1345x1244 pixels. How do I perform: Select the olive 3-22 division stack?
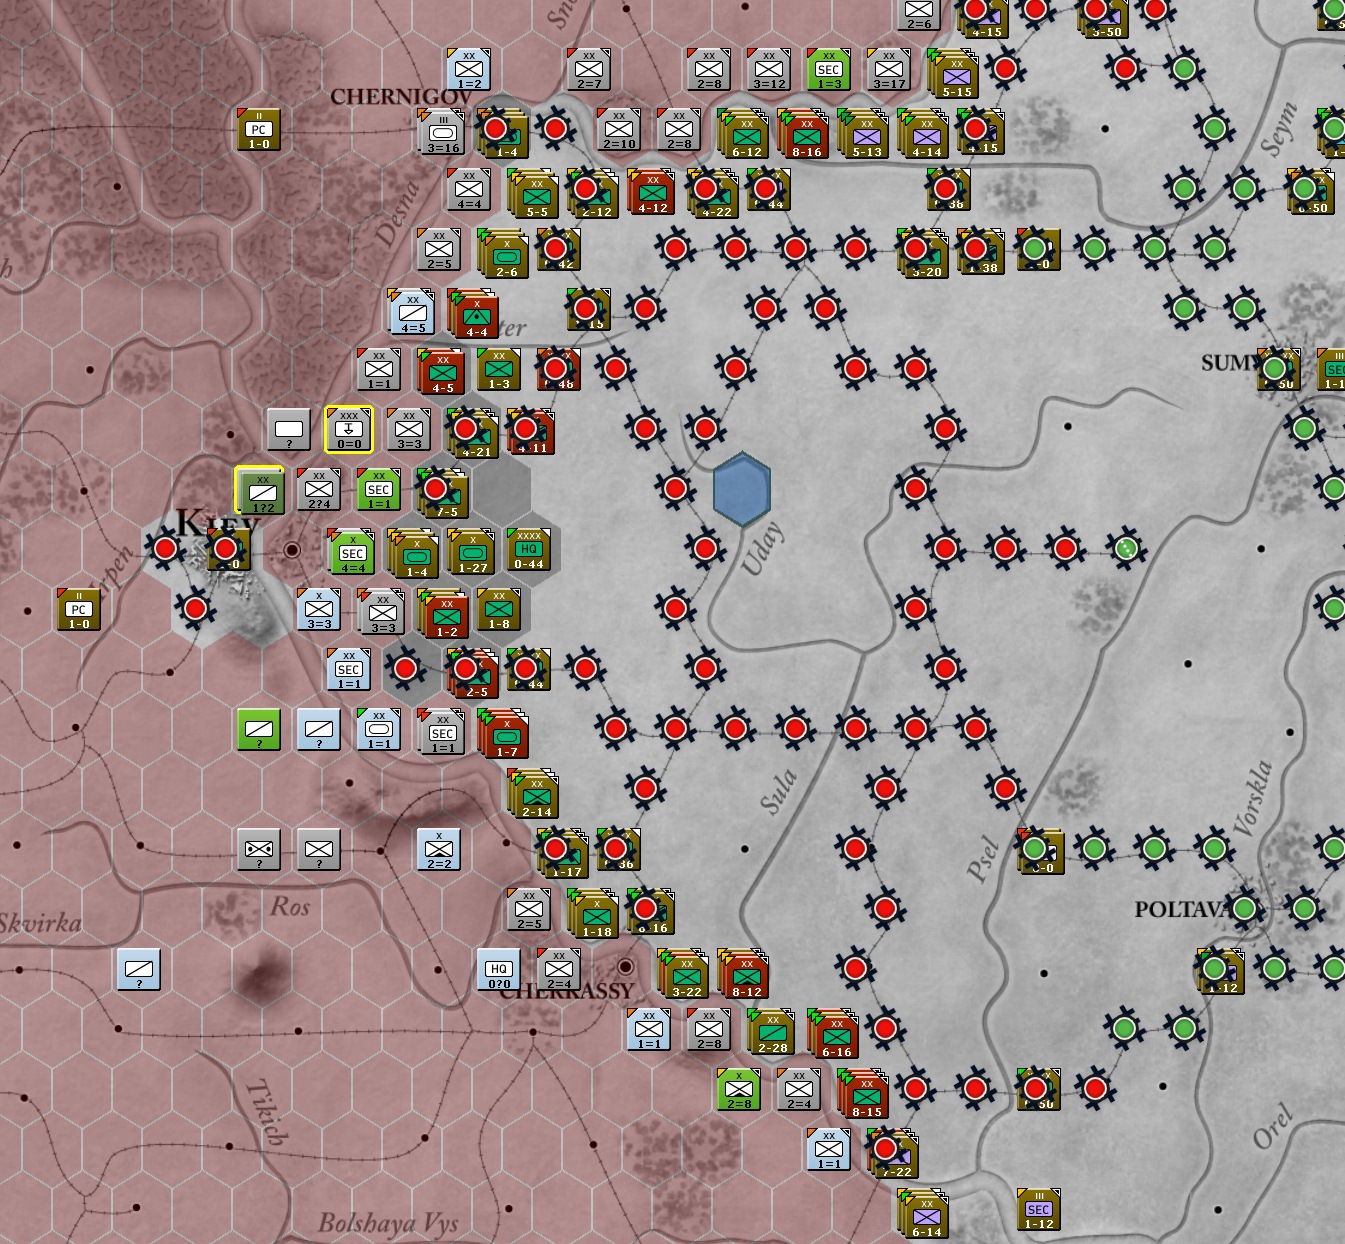[683, 973]
